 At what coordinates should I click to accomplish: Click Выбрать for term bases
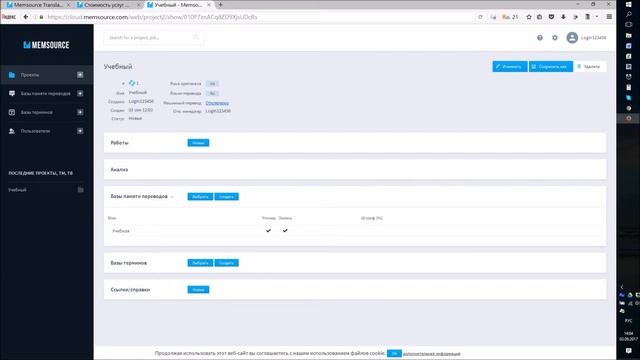point(200,263)
